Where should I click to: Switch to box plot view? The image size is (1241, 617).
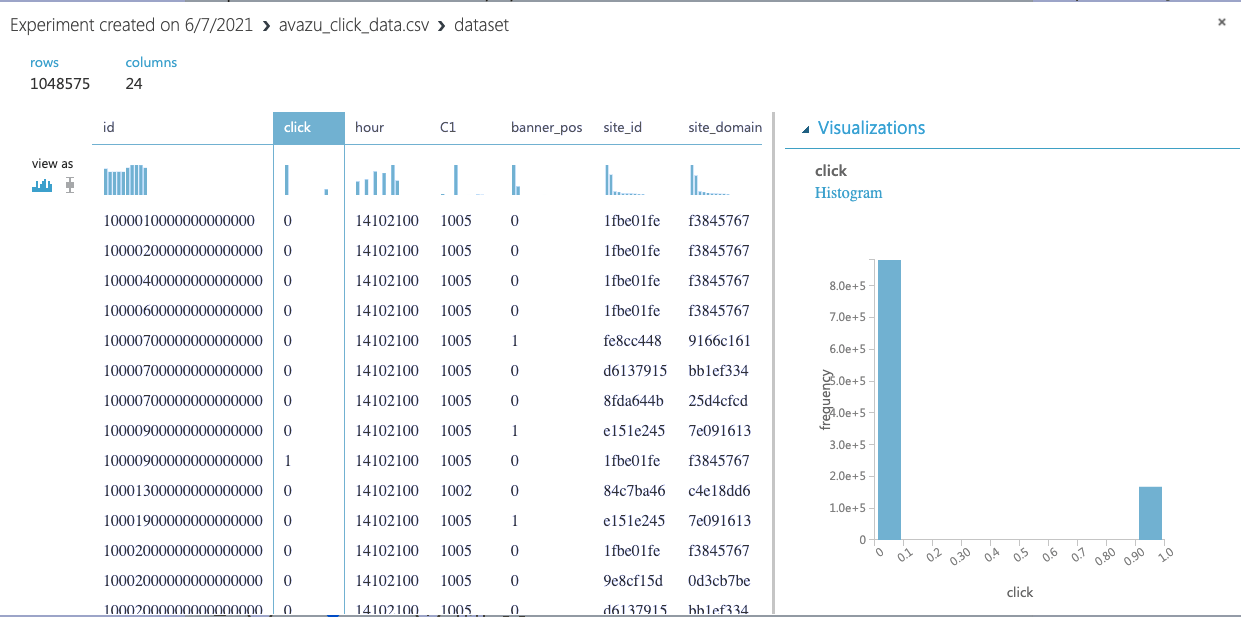pyautogui.click(x=69, y=183)
